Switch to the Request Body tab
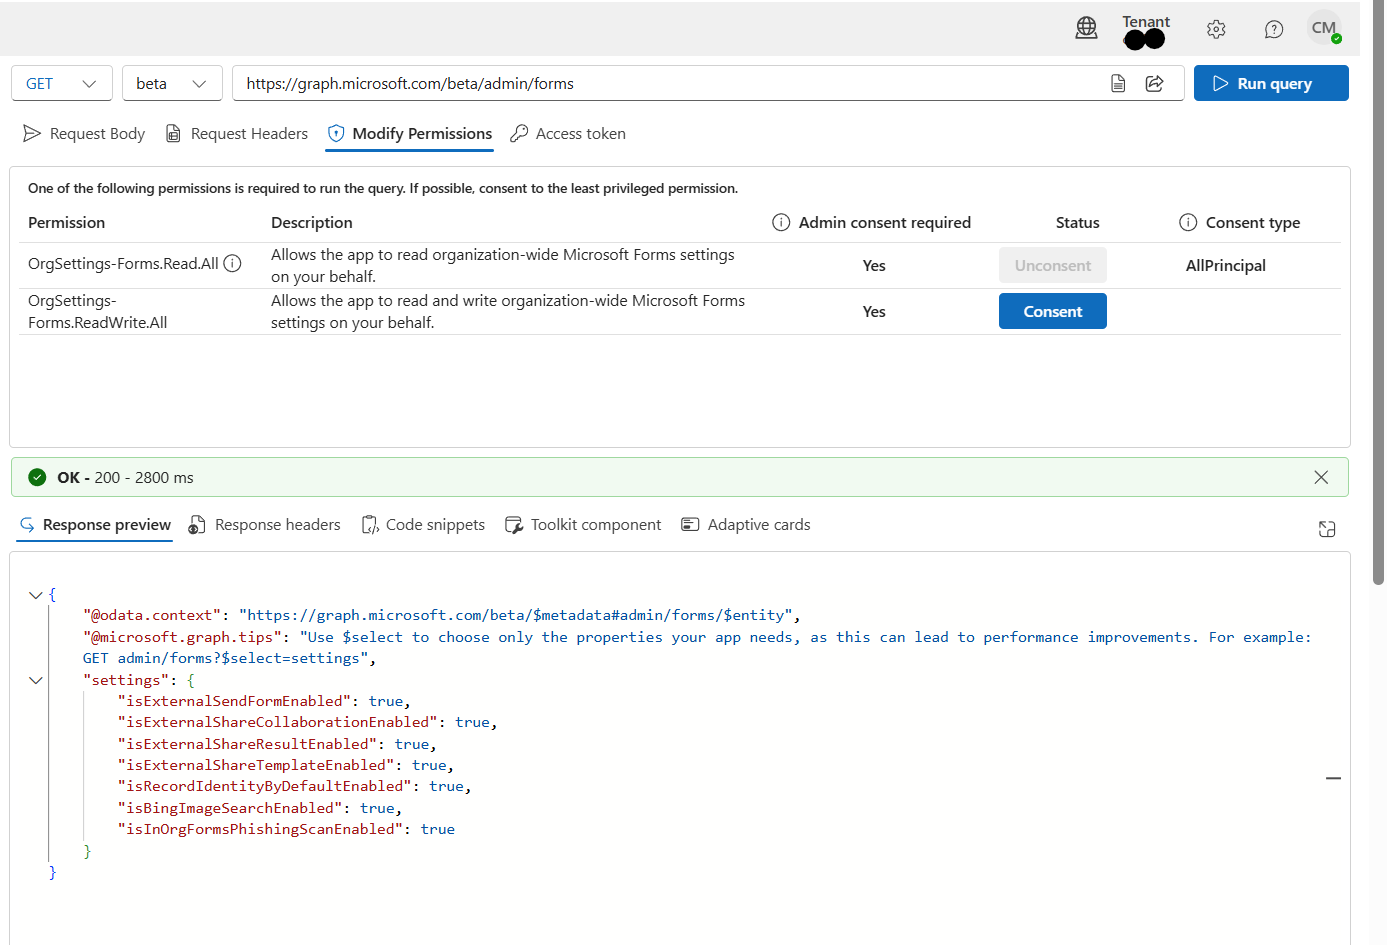Image resolution: width=1387 pixels, height=945 pixels. (84, 133)
